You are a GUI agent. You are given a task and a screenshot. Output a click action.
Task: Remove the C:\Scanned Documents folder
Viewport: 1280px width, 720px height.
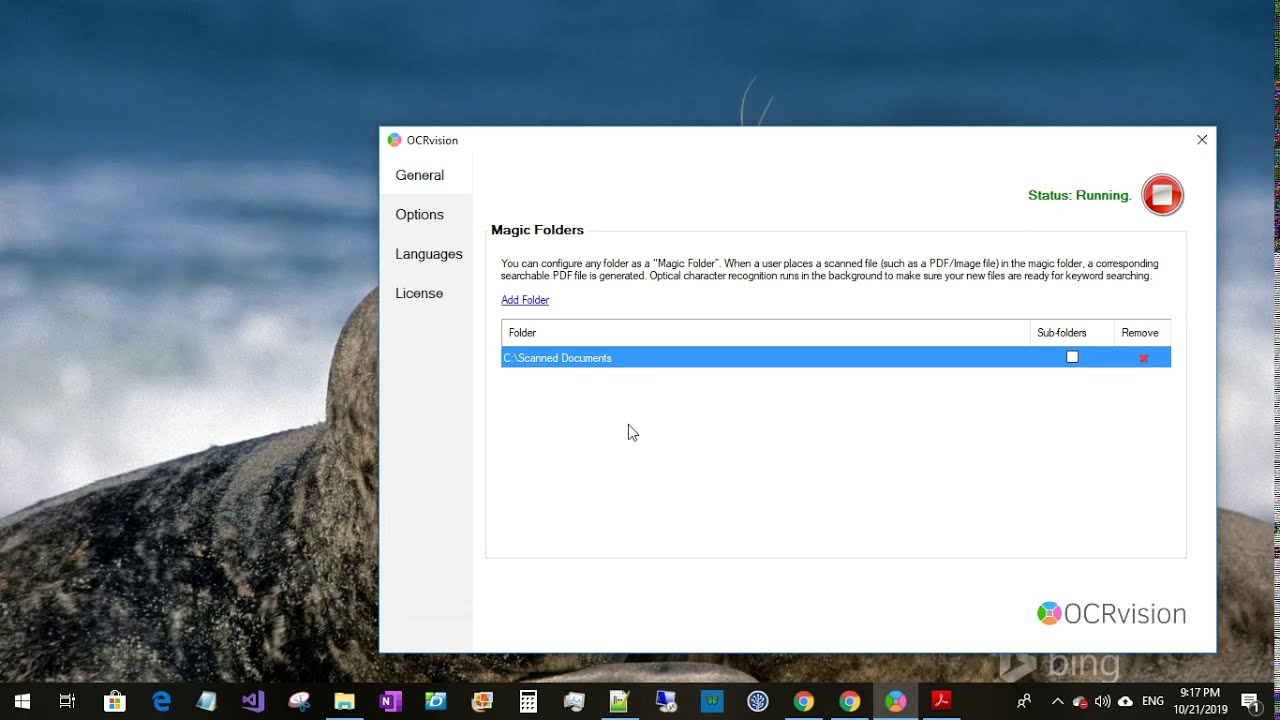click(1143, 358)
